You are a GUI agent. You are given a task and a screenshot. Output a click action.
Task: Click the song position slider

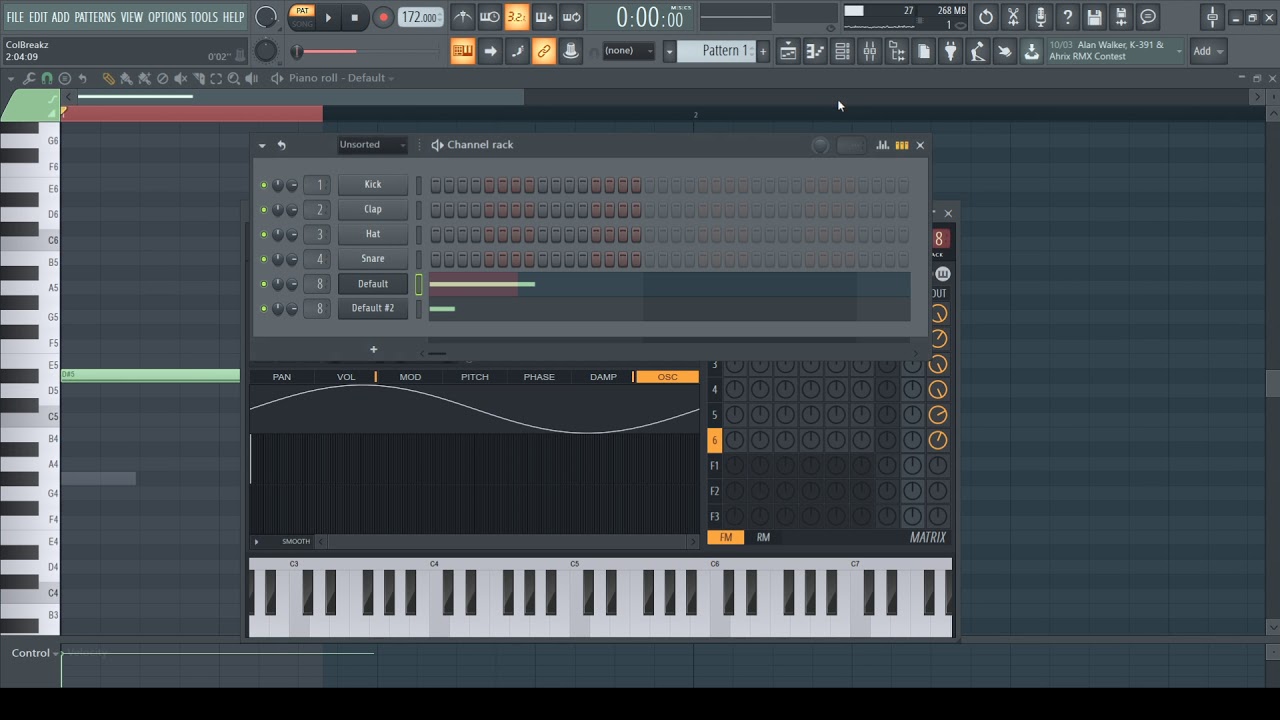368,51
